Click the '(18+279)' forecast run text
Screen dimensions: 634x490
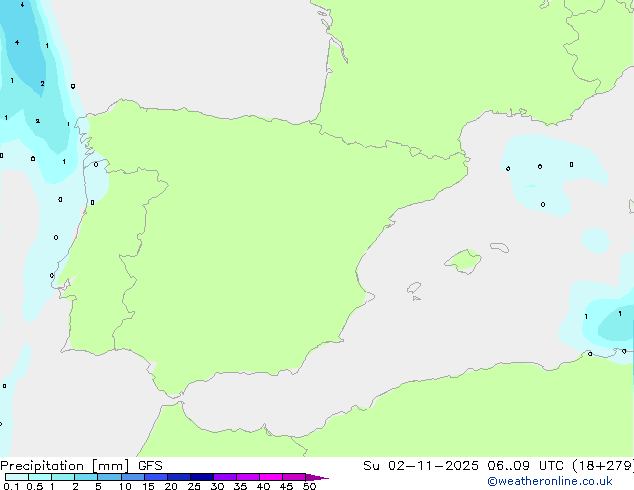tap(603, 466)
